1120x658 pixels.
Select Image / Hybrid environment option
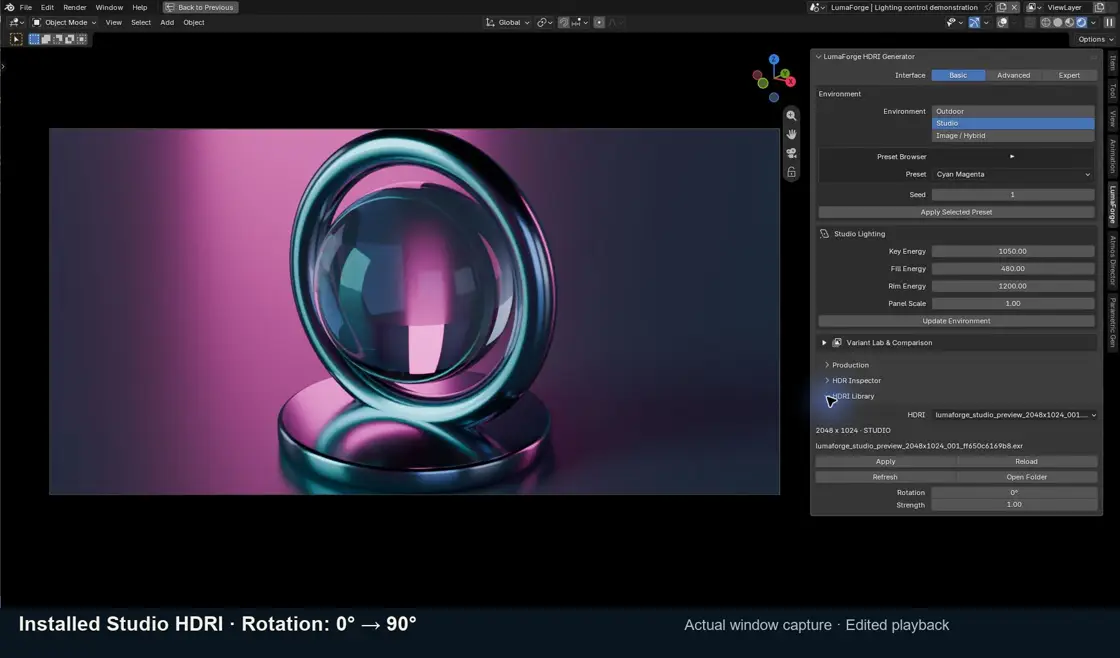[x=1013, y=136]
